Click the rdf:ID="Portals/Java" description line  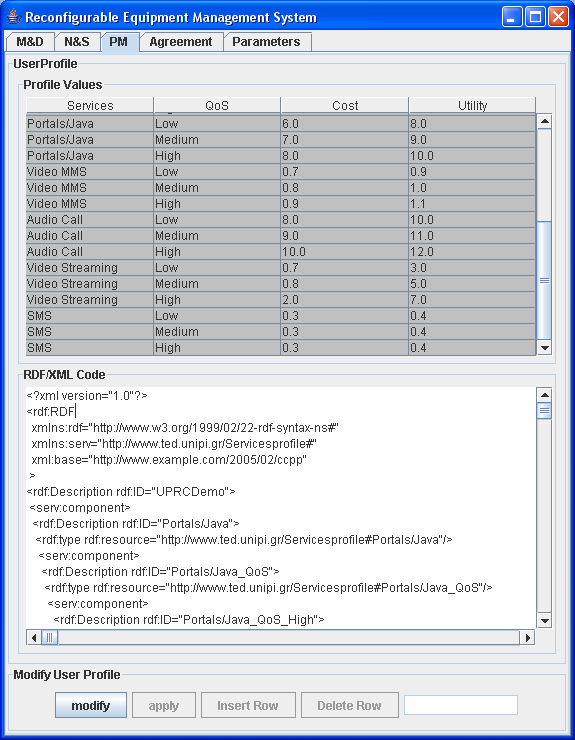pos(136,524)
